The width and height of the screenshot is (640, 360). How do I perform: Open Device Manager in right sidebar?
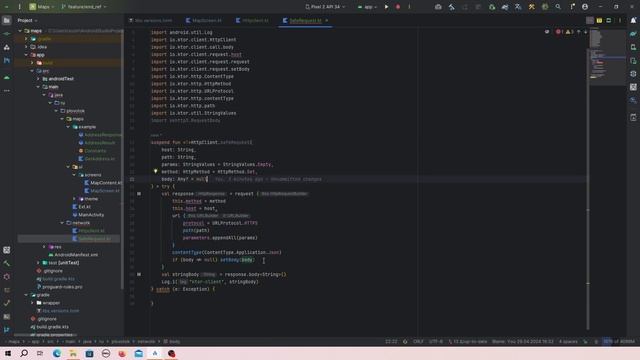(633, 47)
